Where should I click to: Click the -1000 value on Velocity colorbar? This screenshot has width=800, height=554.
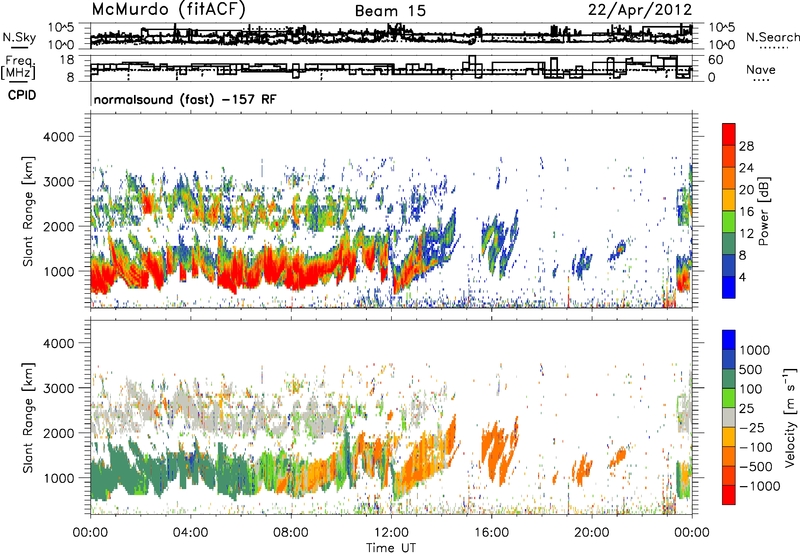click(759, 486)
